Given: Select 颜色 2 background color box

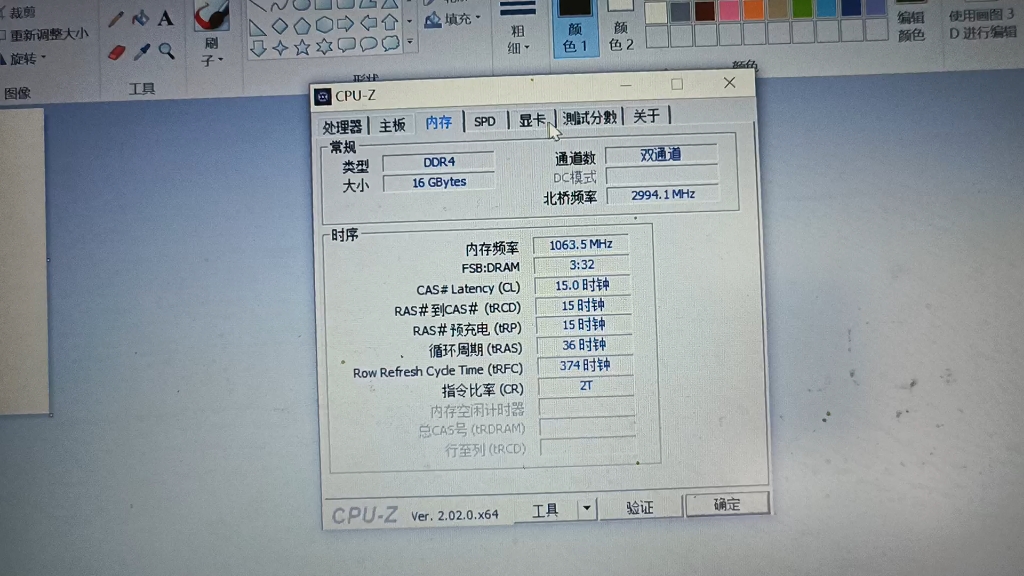Looking at the screenshot, I should pyautogui.click(x=620, y=26).
